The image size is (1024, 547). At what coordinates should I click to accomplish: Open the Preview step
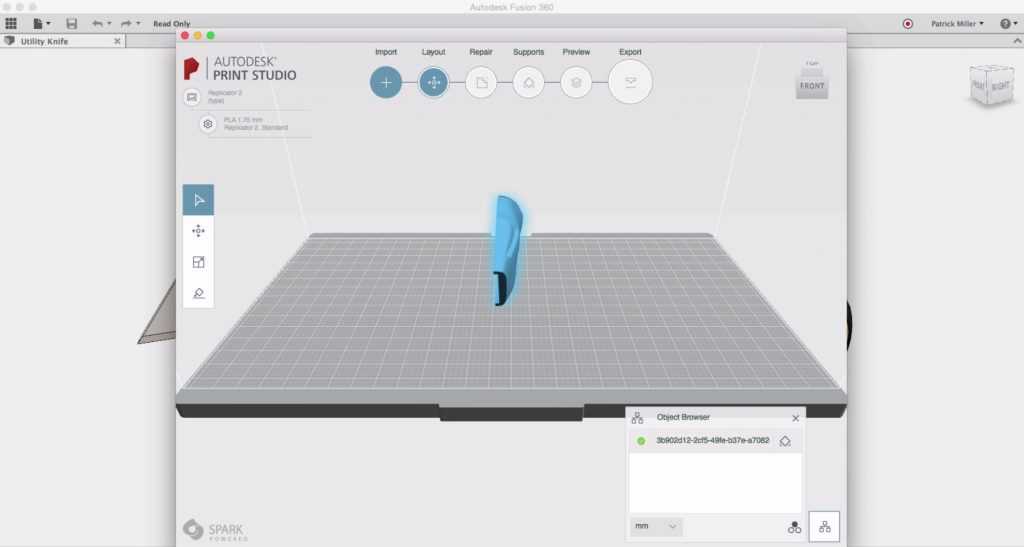pos(576,82)
